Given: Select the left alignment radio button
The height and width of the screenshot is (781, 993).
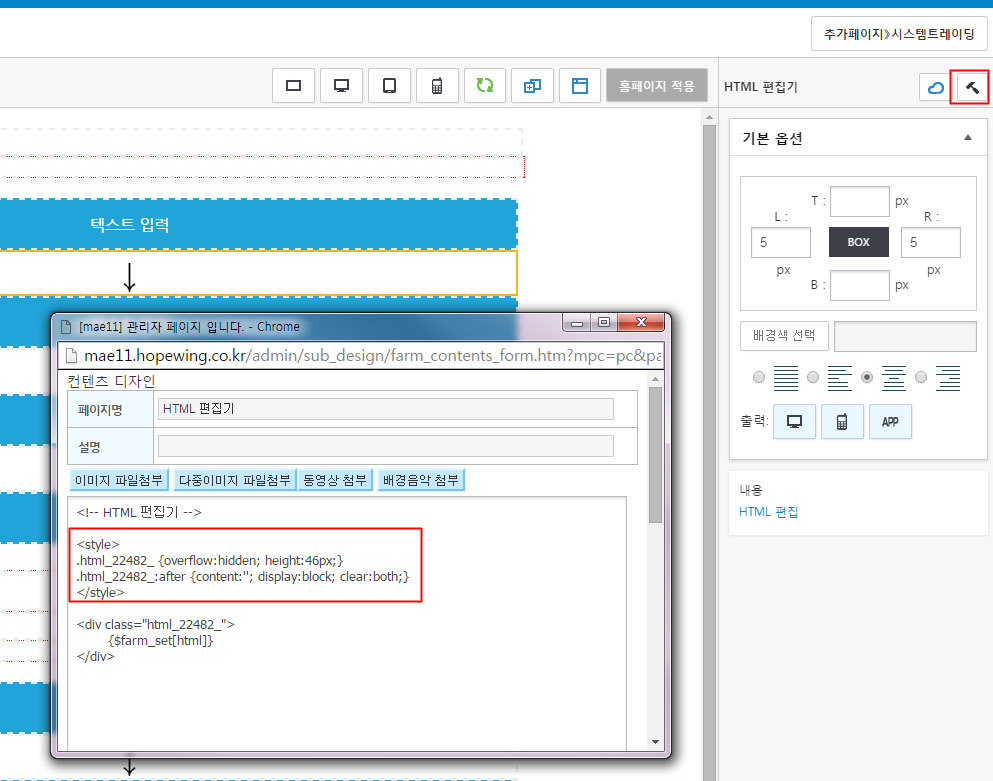Looking at the screenshot, I should [x=813, y=378].
